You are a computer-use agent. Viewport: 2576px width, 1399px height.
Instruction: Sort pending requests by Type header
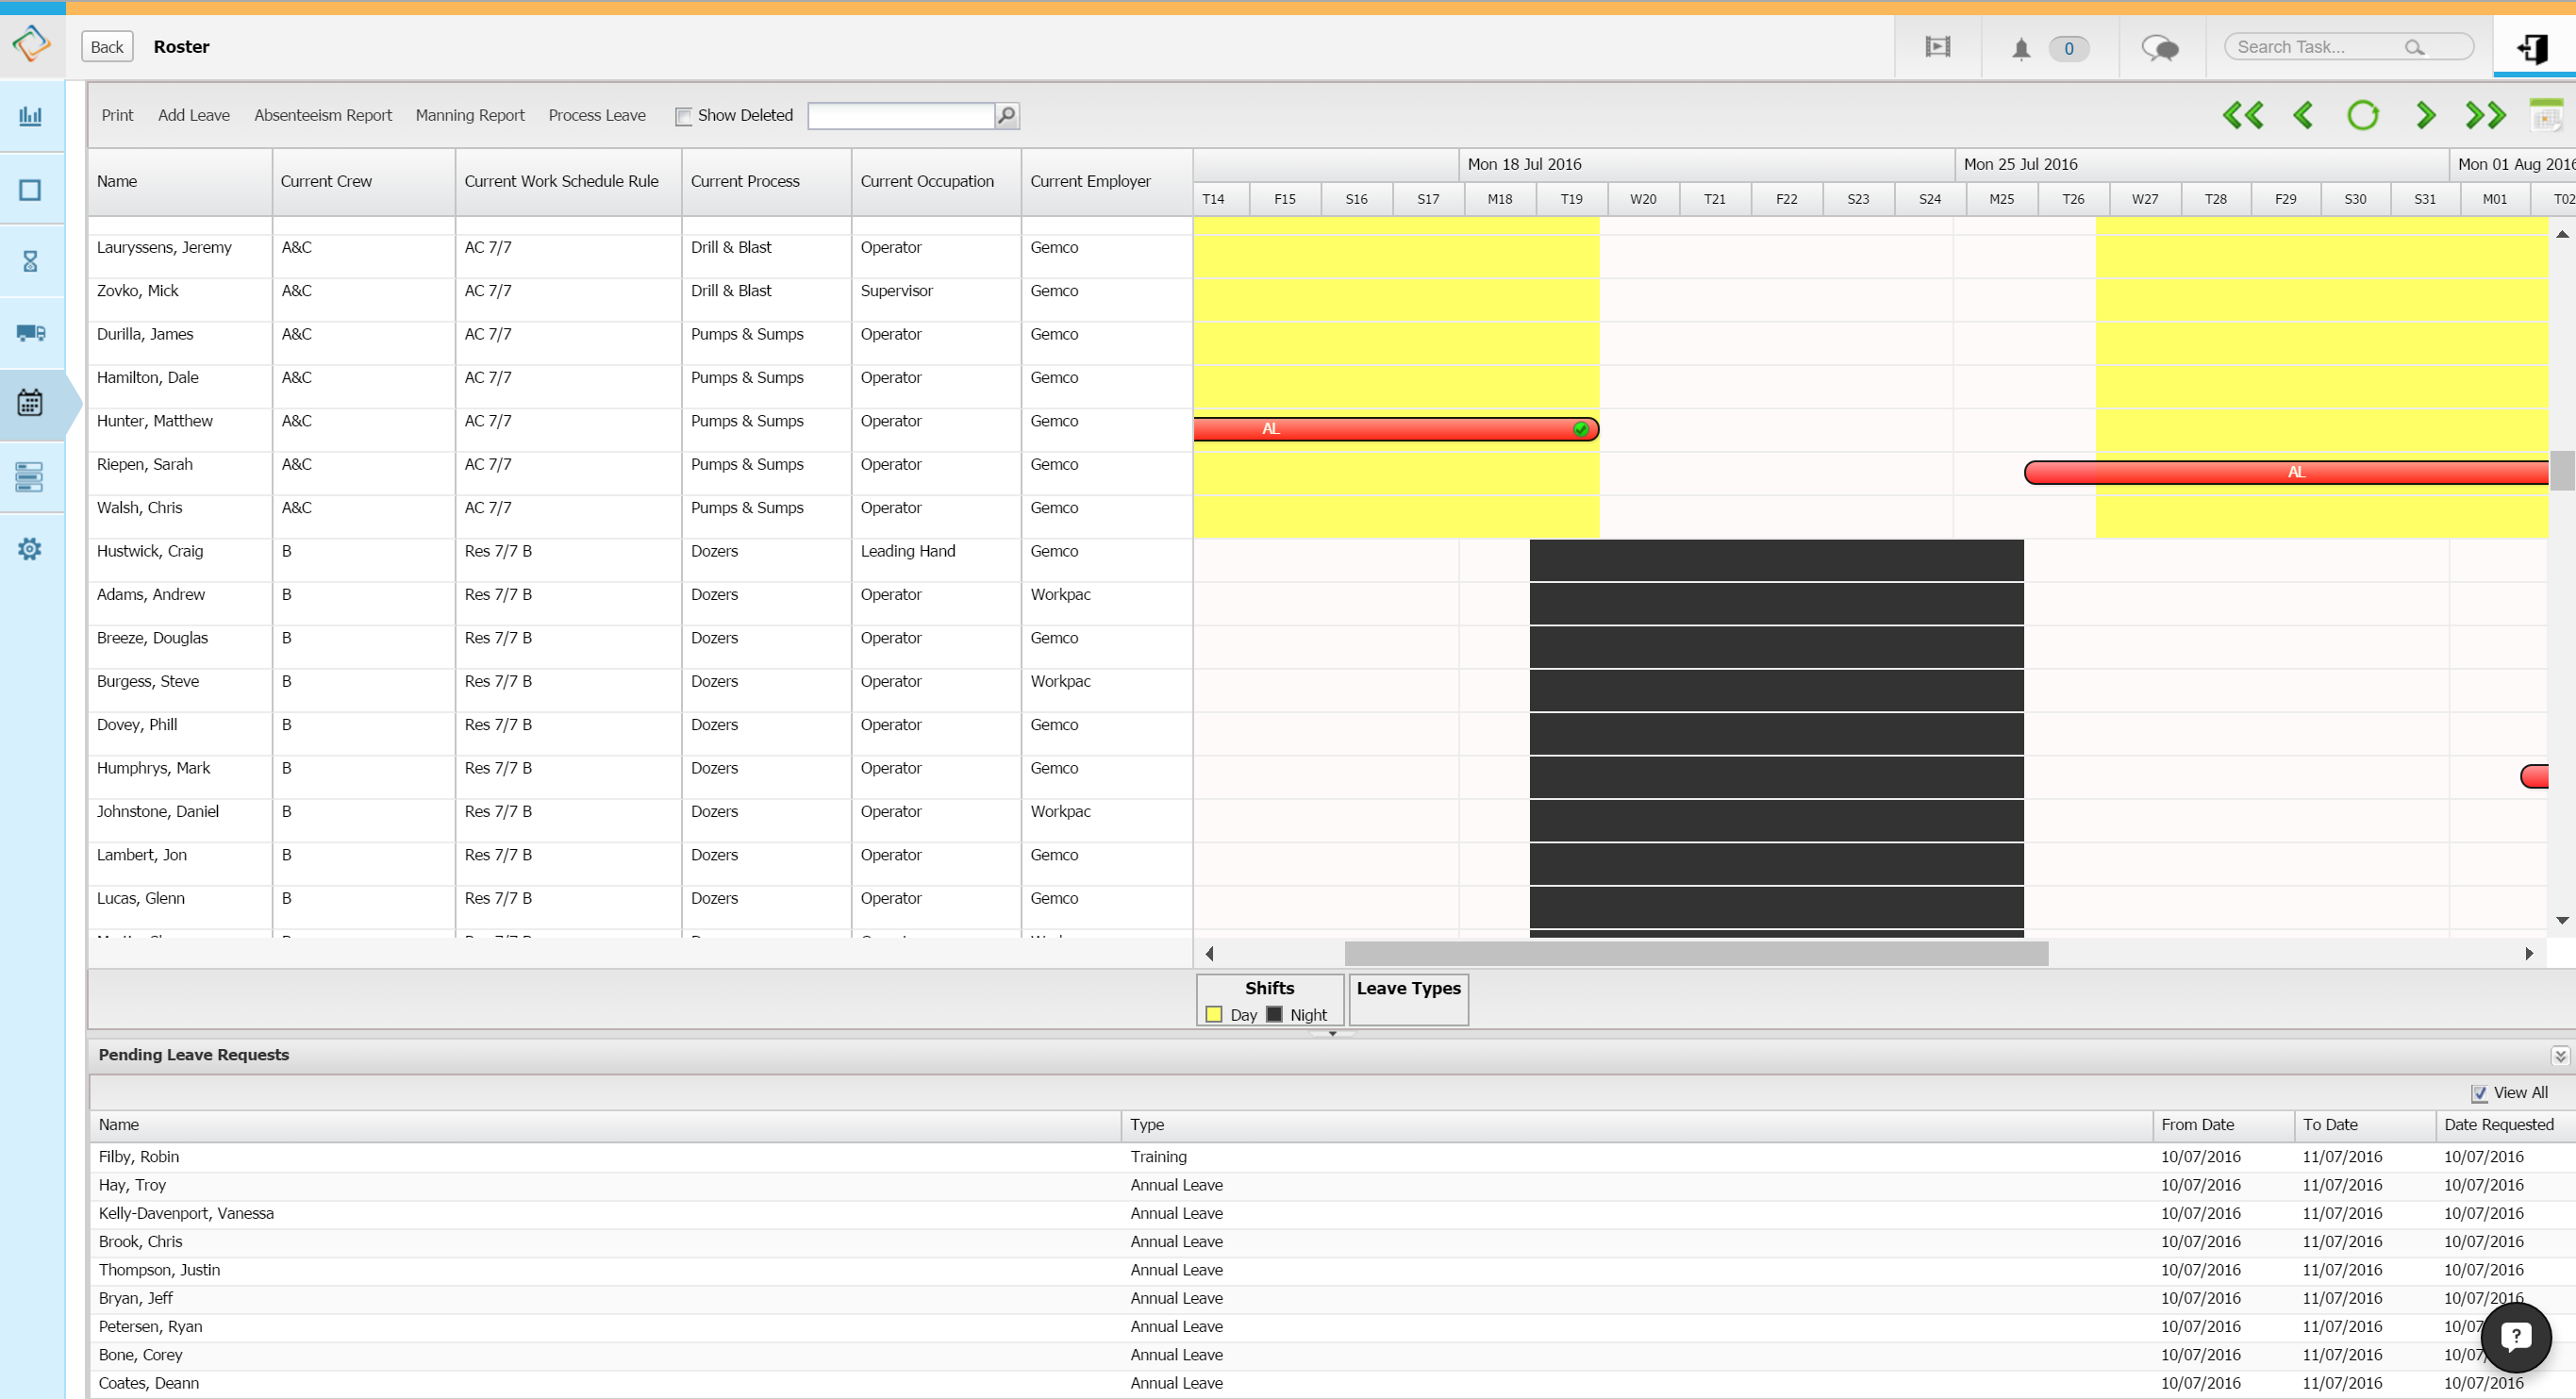[x=1637, y=1126]
